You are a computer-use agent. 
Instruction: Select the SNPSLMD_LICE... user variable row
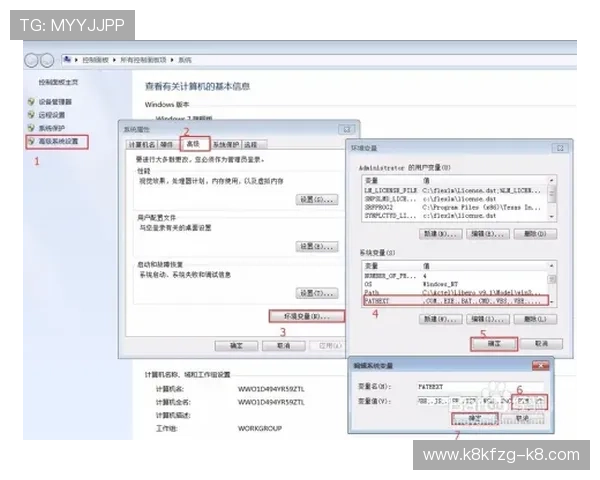point(456,199)
